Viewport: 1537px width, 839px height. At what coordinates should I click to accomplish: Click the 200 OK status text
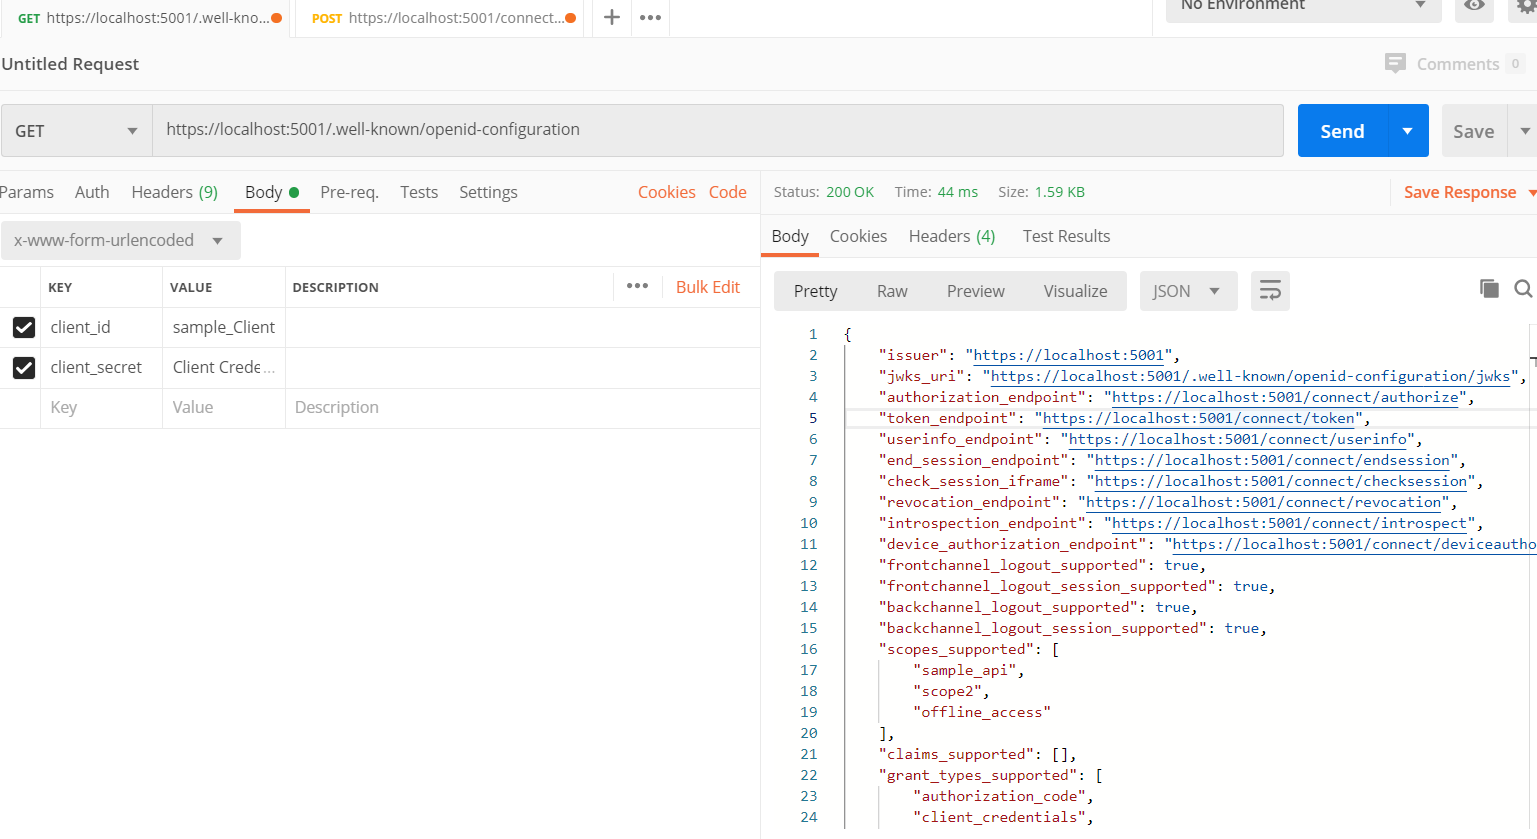(850, 192)
